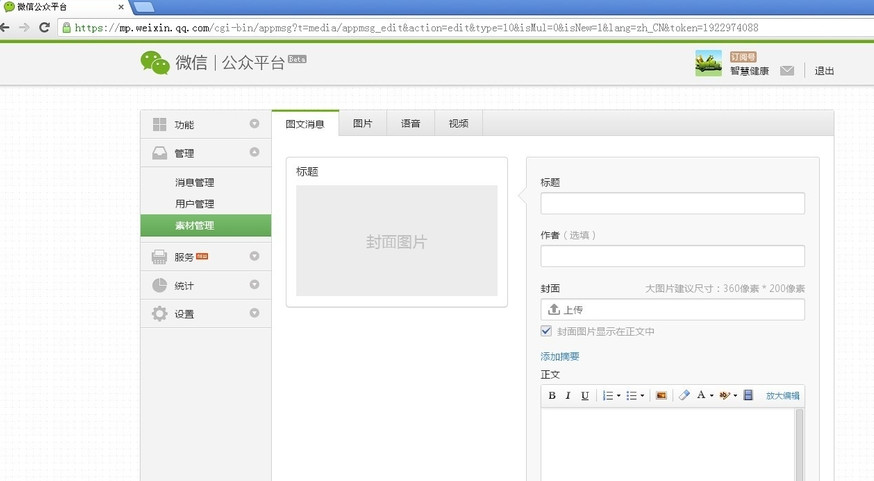Open the mail envelope icon in header

(x=787, y=71)
